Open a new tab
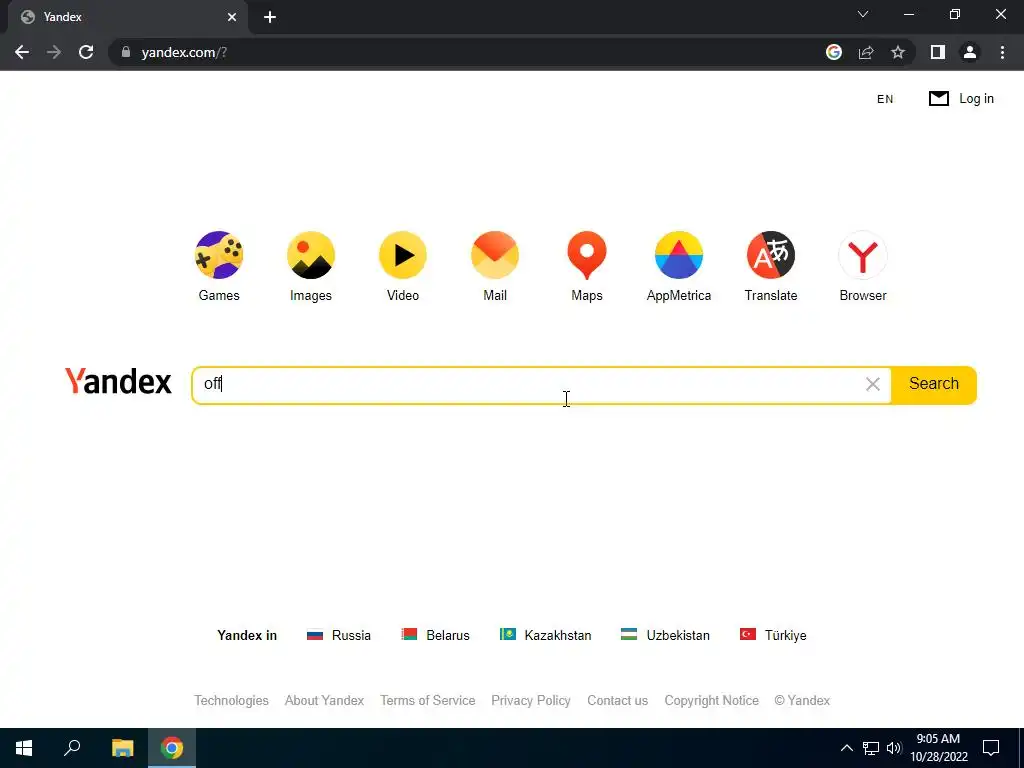 [270, 17]
